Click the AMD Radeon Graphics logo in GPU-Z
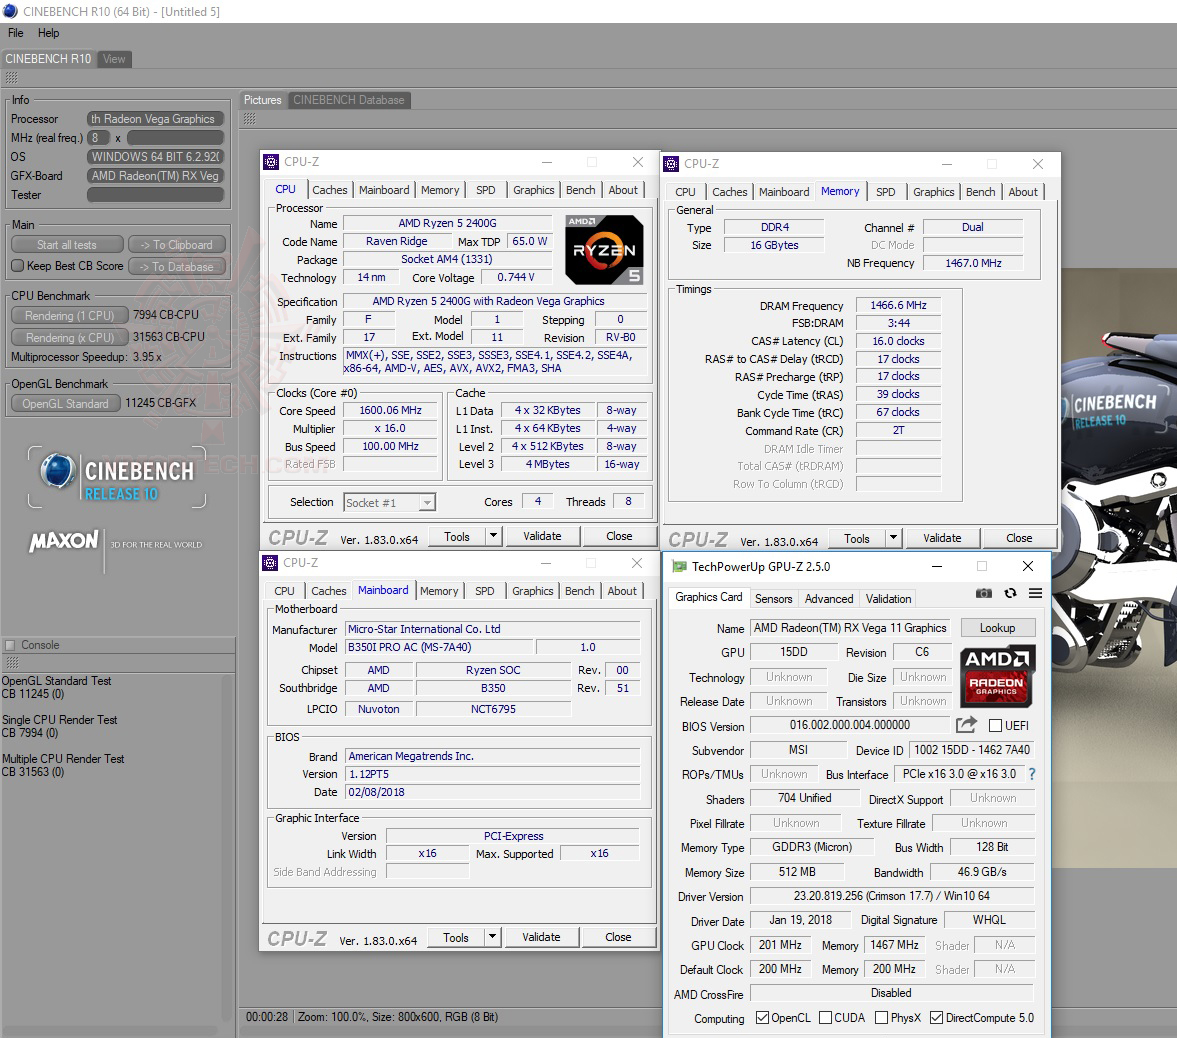The image size is (1177, 1038). [x=997, y=675]
